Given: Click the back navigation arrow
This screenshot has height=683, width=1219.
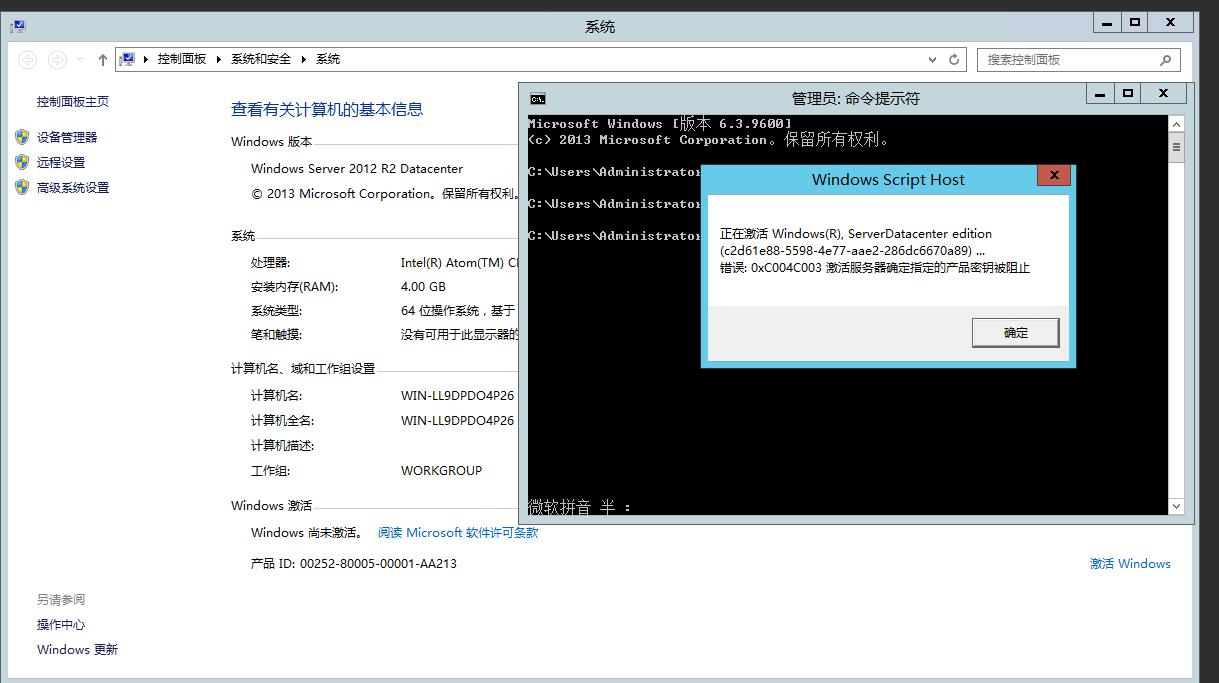Looking at the screenshot, I should coord(28,60).
